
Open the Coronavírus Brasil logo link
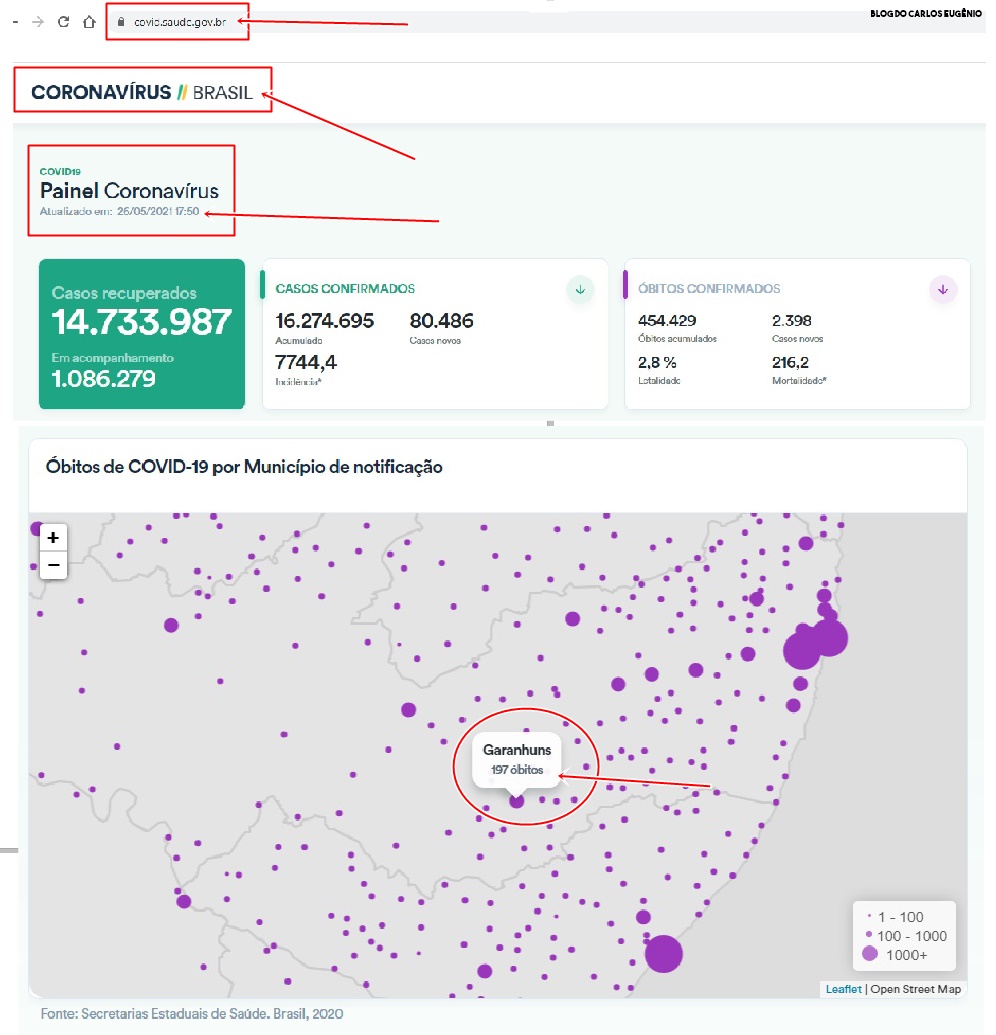click(141, 93)
